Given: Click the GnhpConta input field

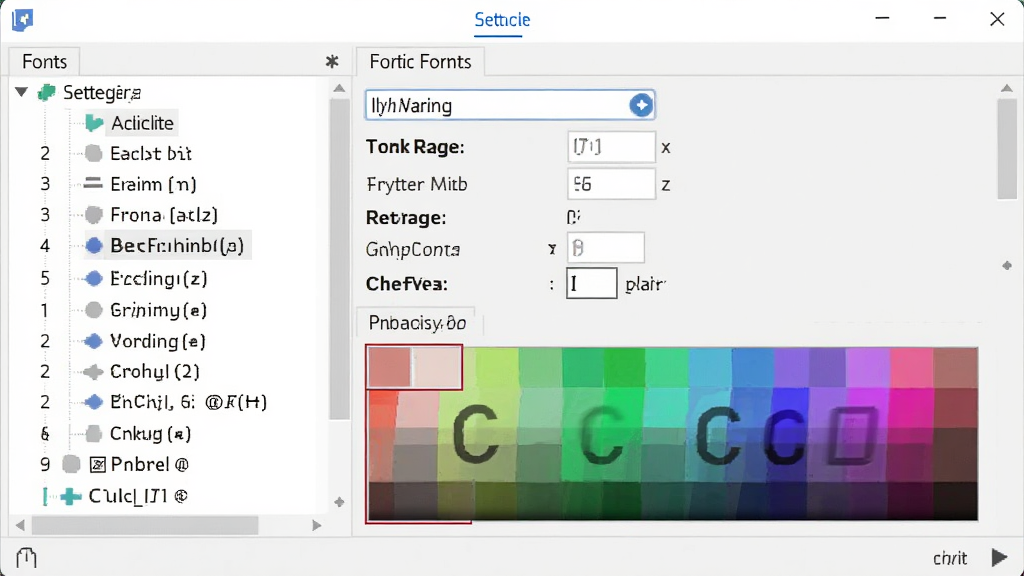Looking at the screenshot, I should (605, 248).
